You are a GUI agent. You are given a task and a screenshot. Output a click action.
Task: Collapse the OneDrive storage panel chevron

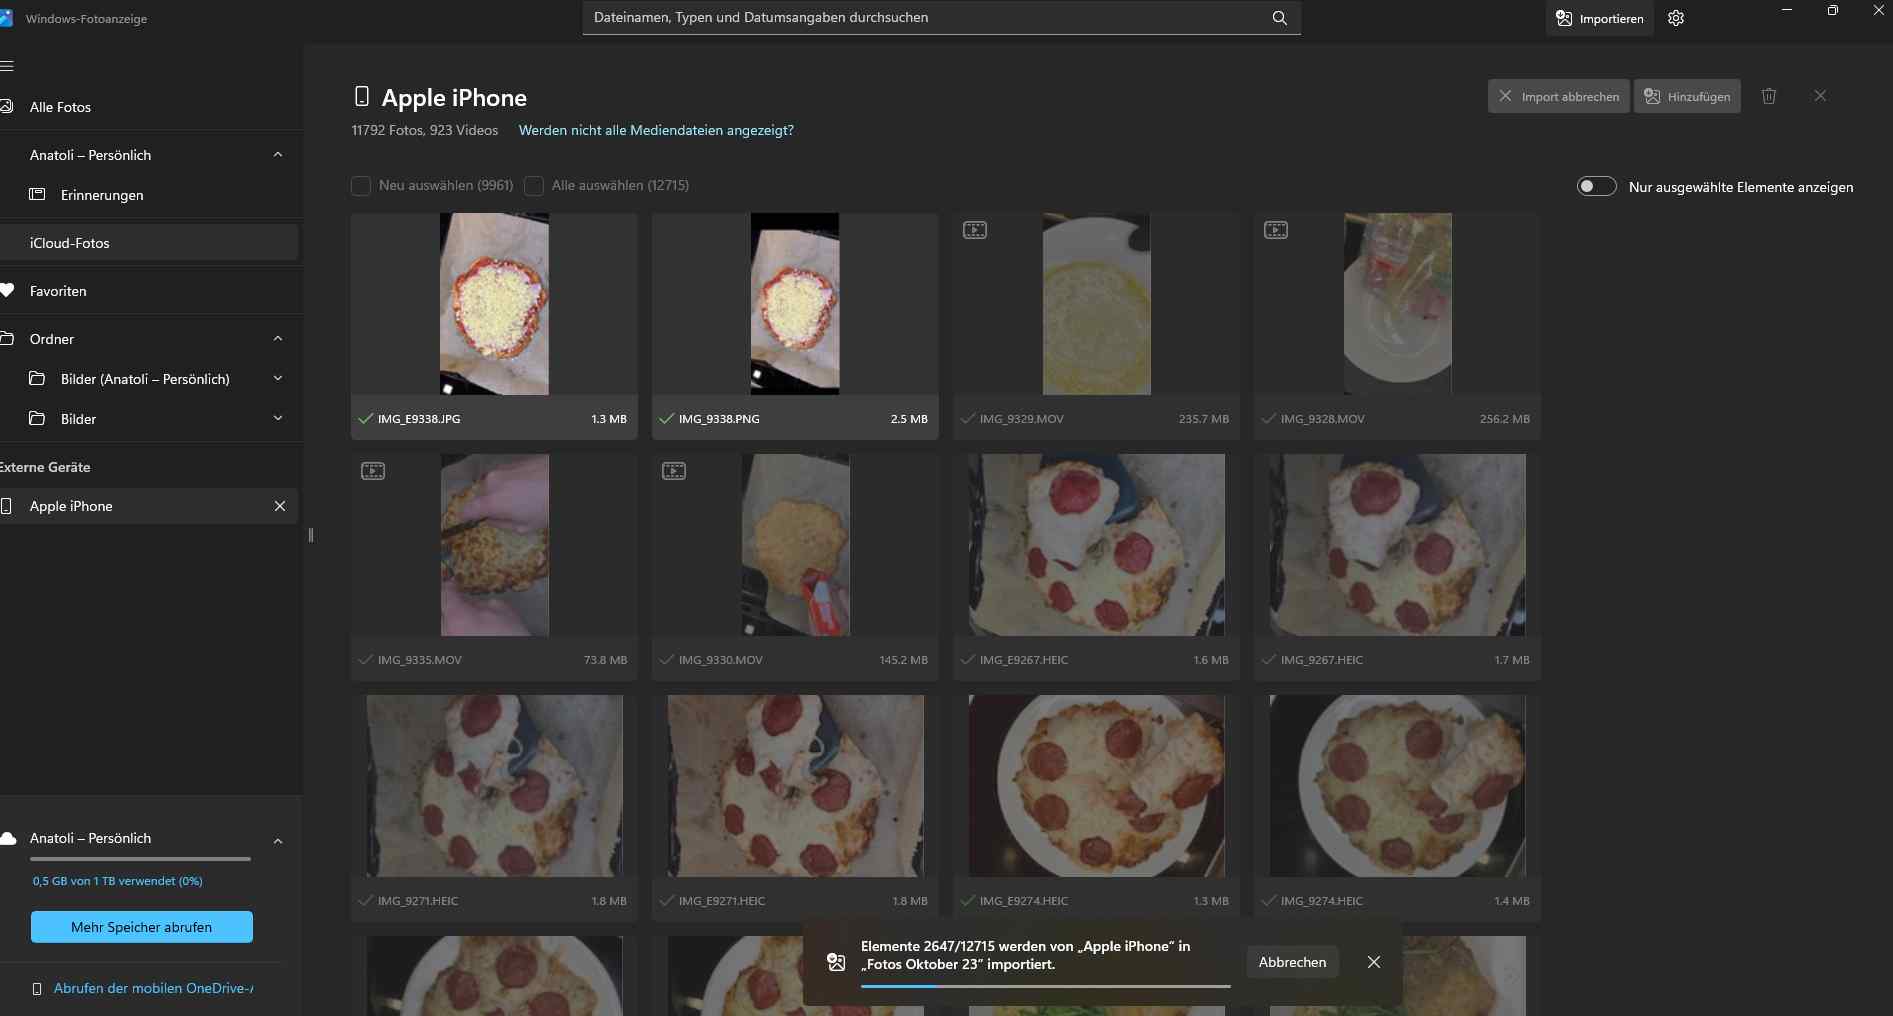point(278,841)
